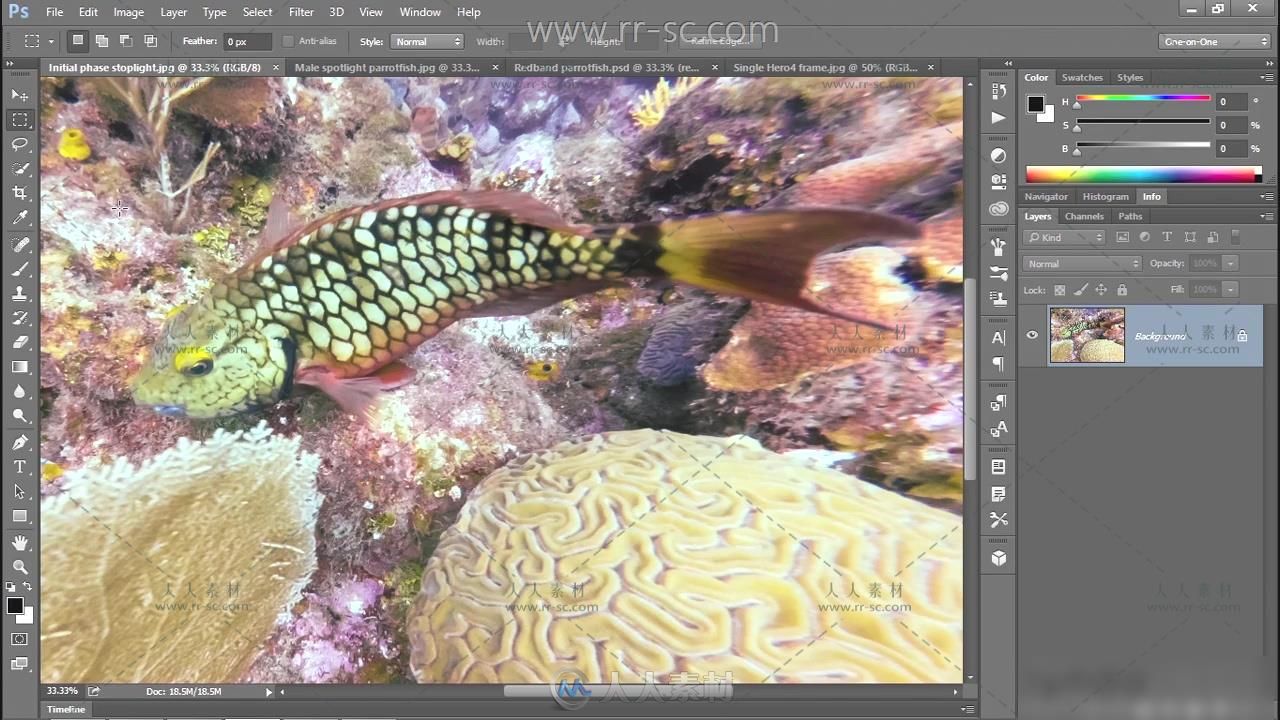Open the Opacity slider dropdown arrow

click(x=1231, y=263)
